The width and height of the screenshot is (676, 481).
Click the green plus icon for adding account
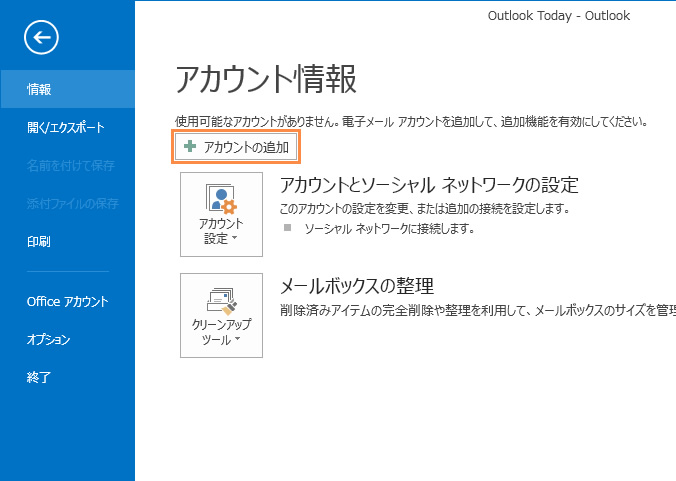(x=190, y=147)
